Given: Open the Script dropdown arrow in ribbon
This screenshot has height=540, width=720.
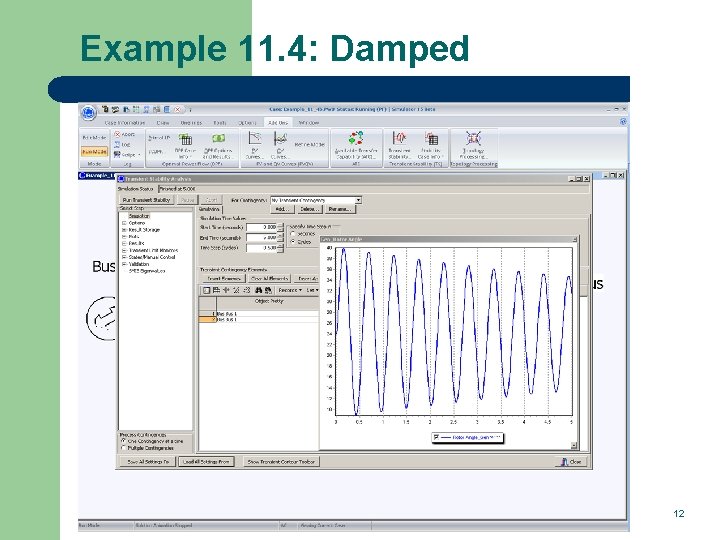Looking at the screenshot, I should (139, 155).
